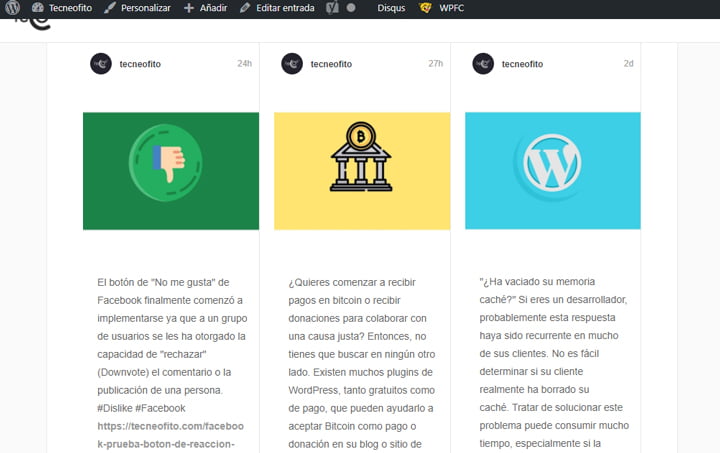The height and width of the screenshot is (453, 720).
Task: Open the WordPress logo menu in admin bar
Action: coord(12,8)
